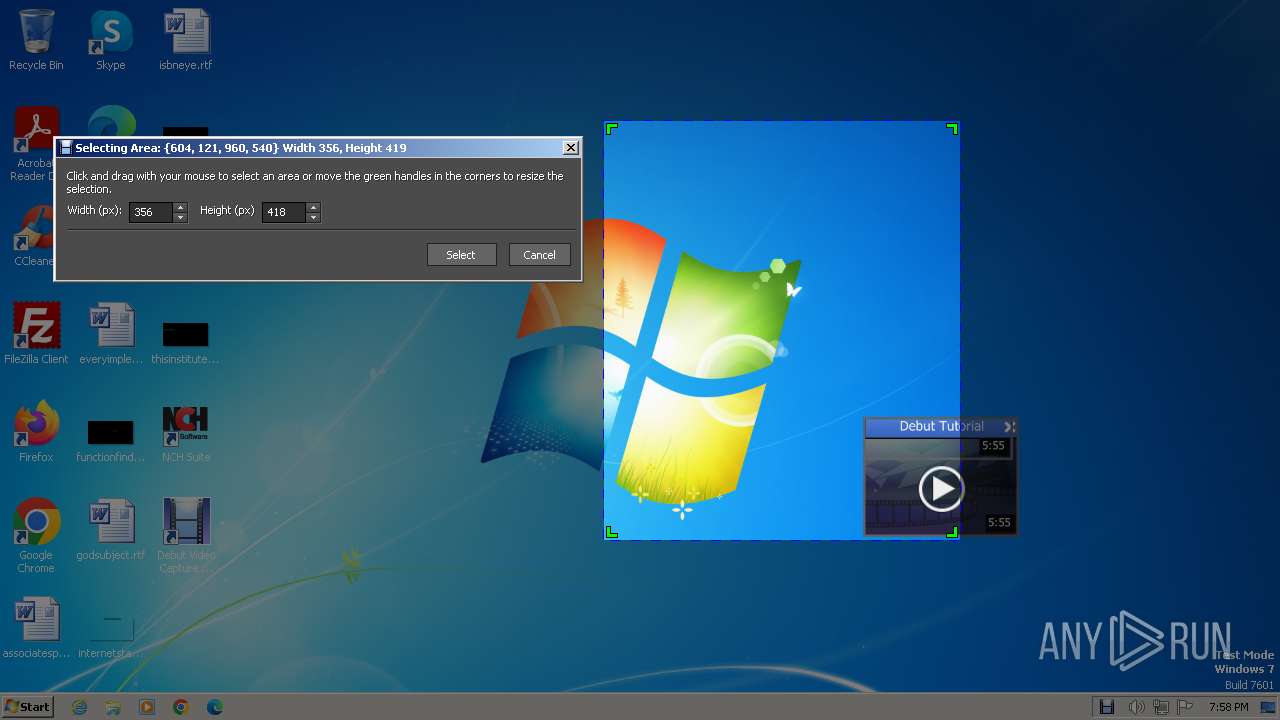Open the Recycle Bin desktop icon
The width and height of the screenshot is (1280, 720).
pyautogui.click(x=36, y=40)
